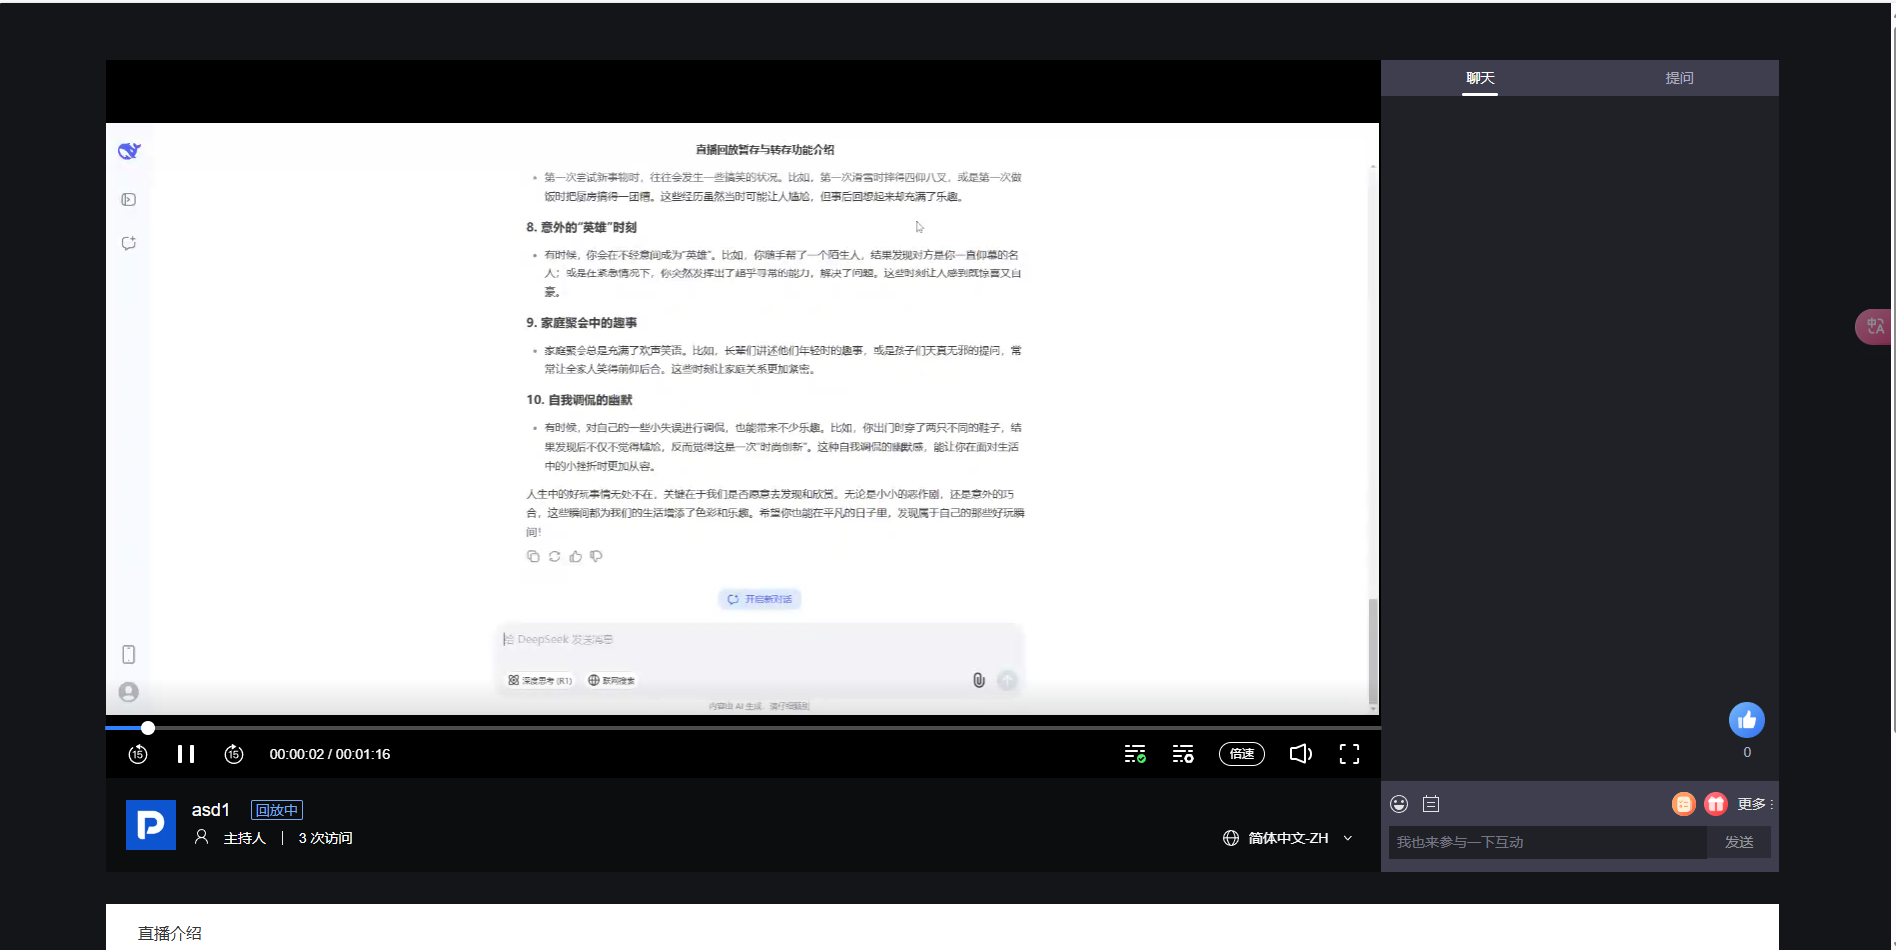This screenshot has width=1896, height=950.
Task: Click the thumbs-up icon under the response
Action: tap(575, 556)
